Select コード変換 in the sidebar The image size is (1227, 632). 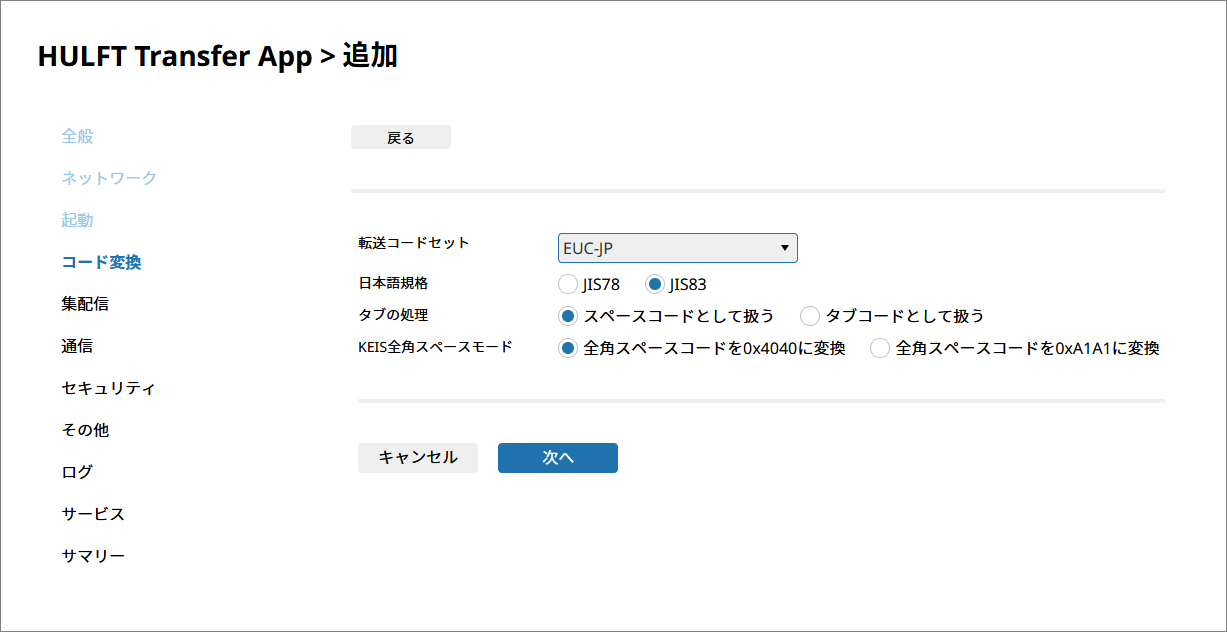point(101,262)
